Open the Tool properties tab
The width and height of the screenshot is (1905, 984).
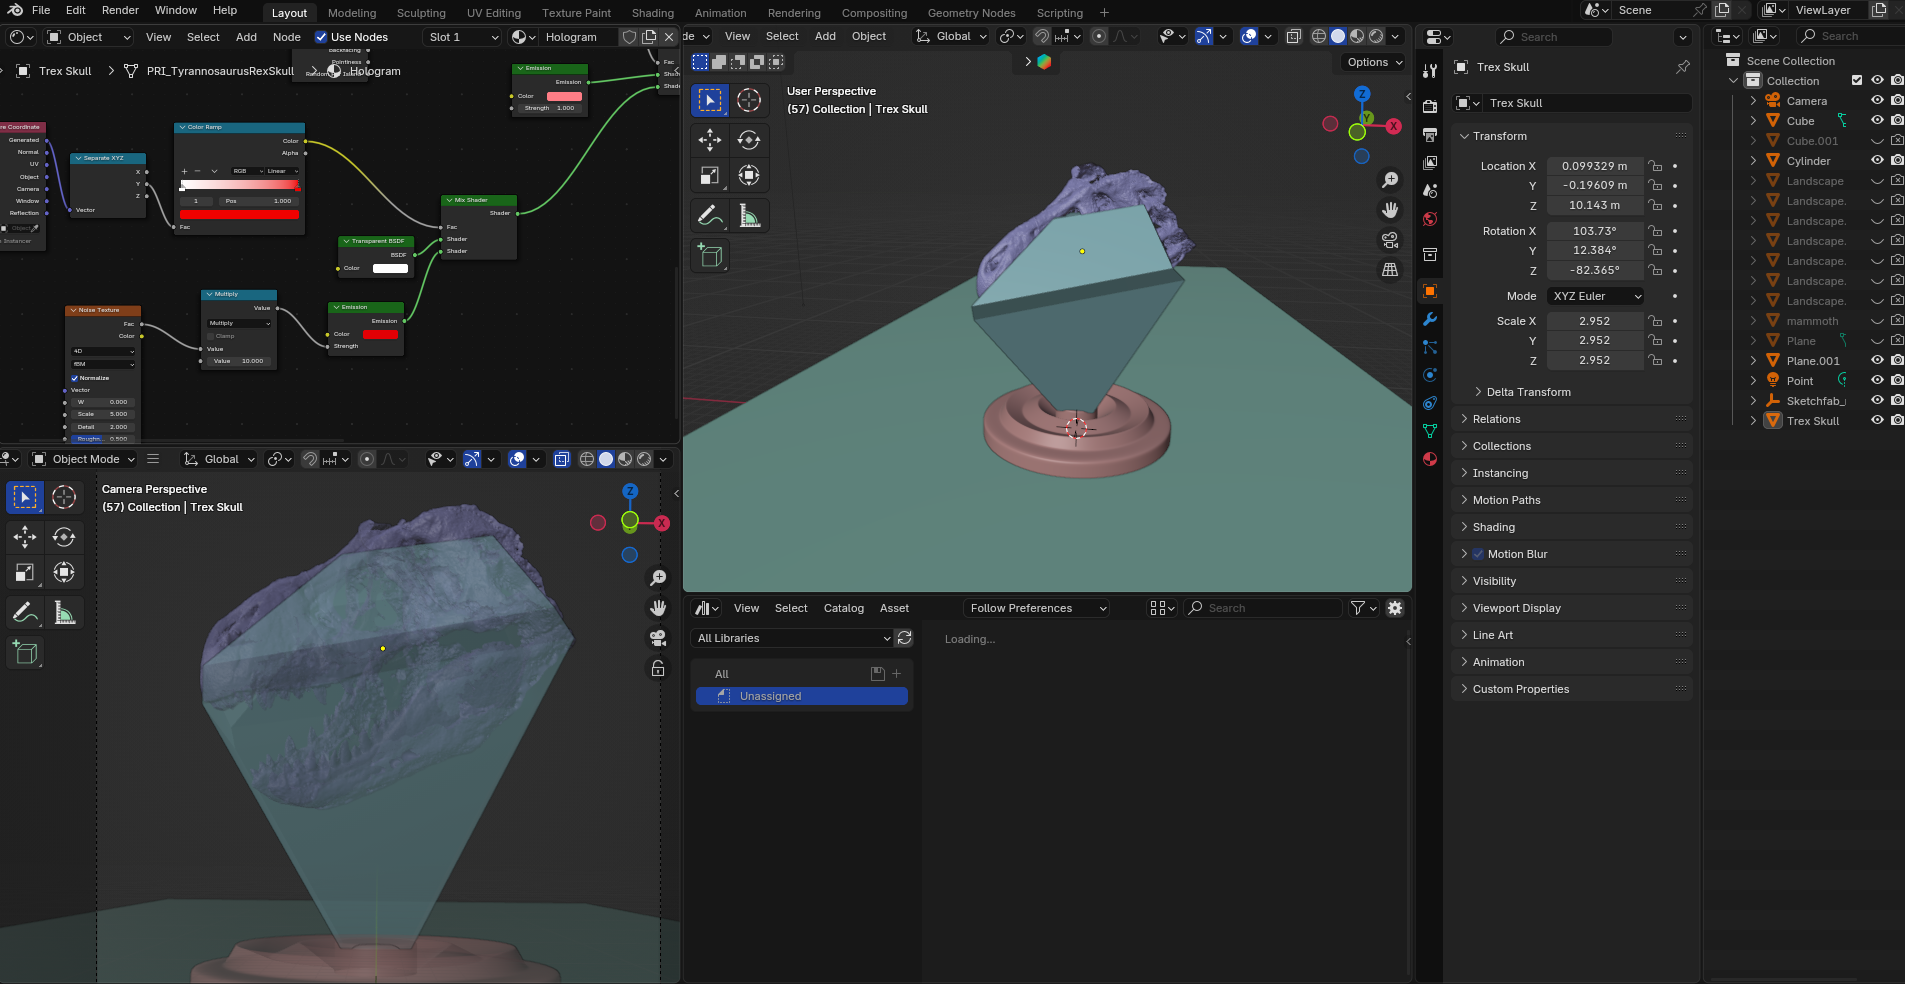1430,71
